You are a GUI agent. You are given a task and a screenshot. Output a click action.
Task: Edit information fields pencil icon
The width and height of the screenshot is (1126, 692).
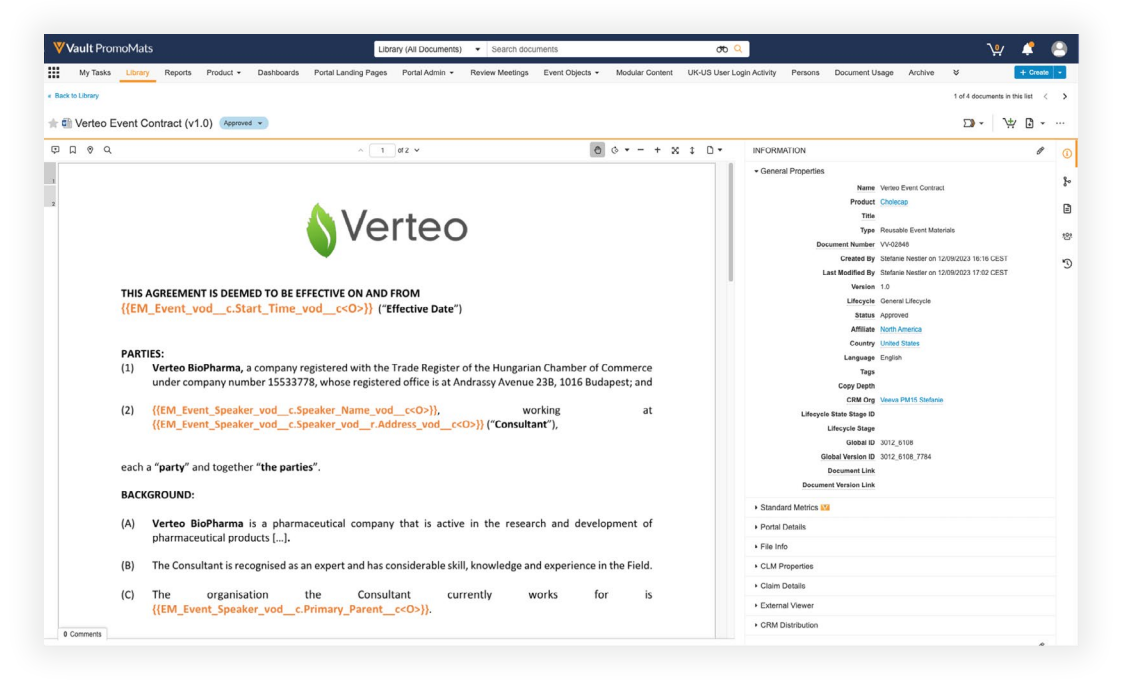[1040, 151]
